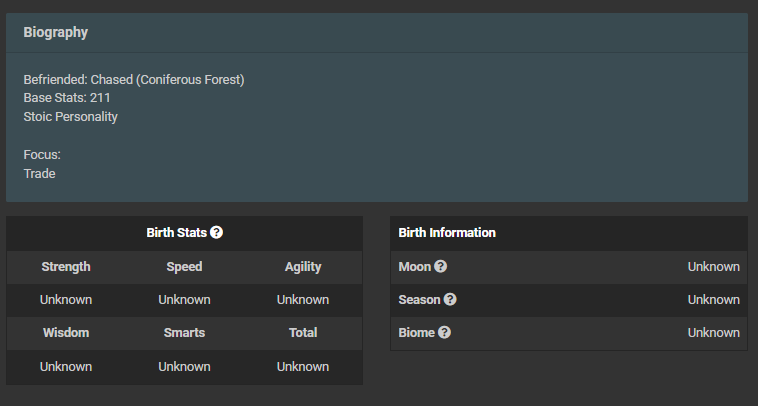Screen dimensions: 758x406
Task: Click the Befriended: Chased (Coniferous Forest) text
Action: 134,79
